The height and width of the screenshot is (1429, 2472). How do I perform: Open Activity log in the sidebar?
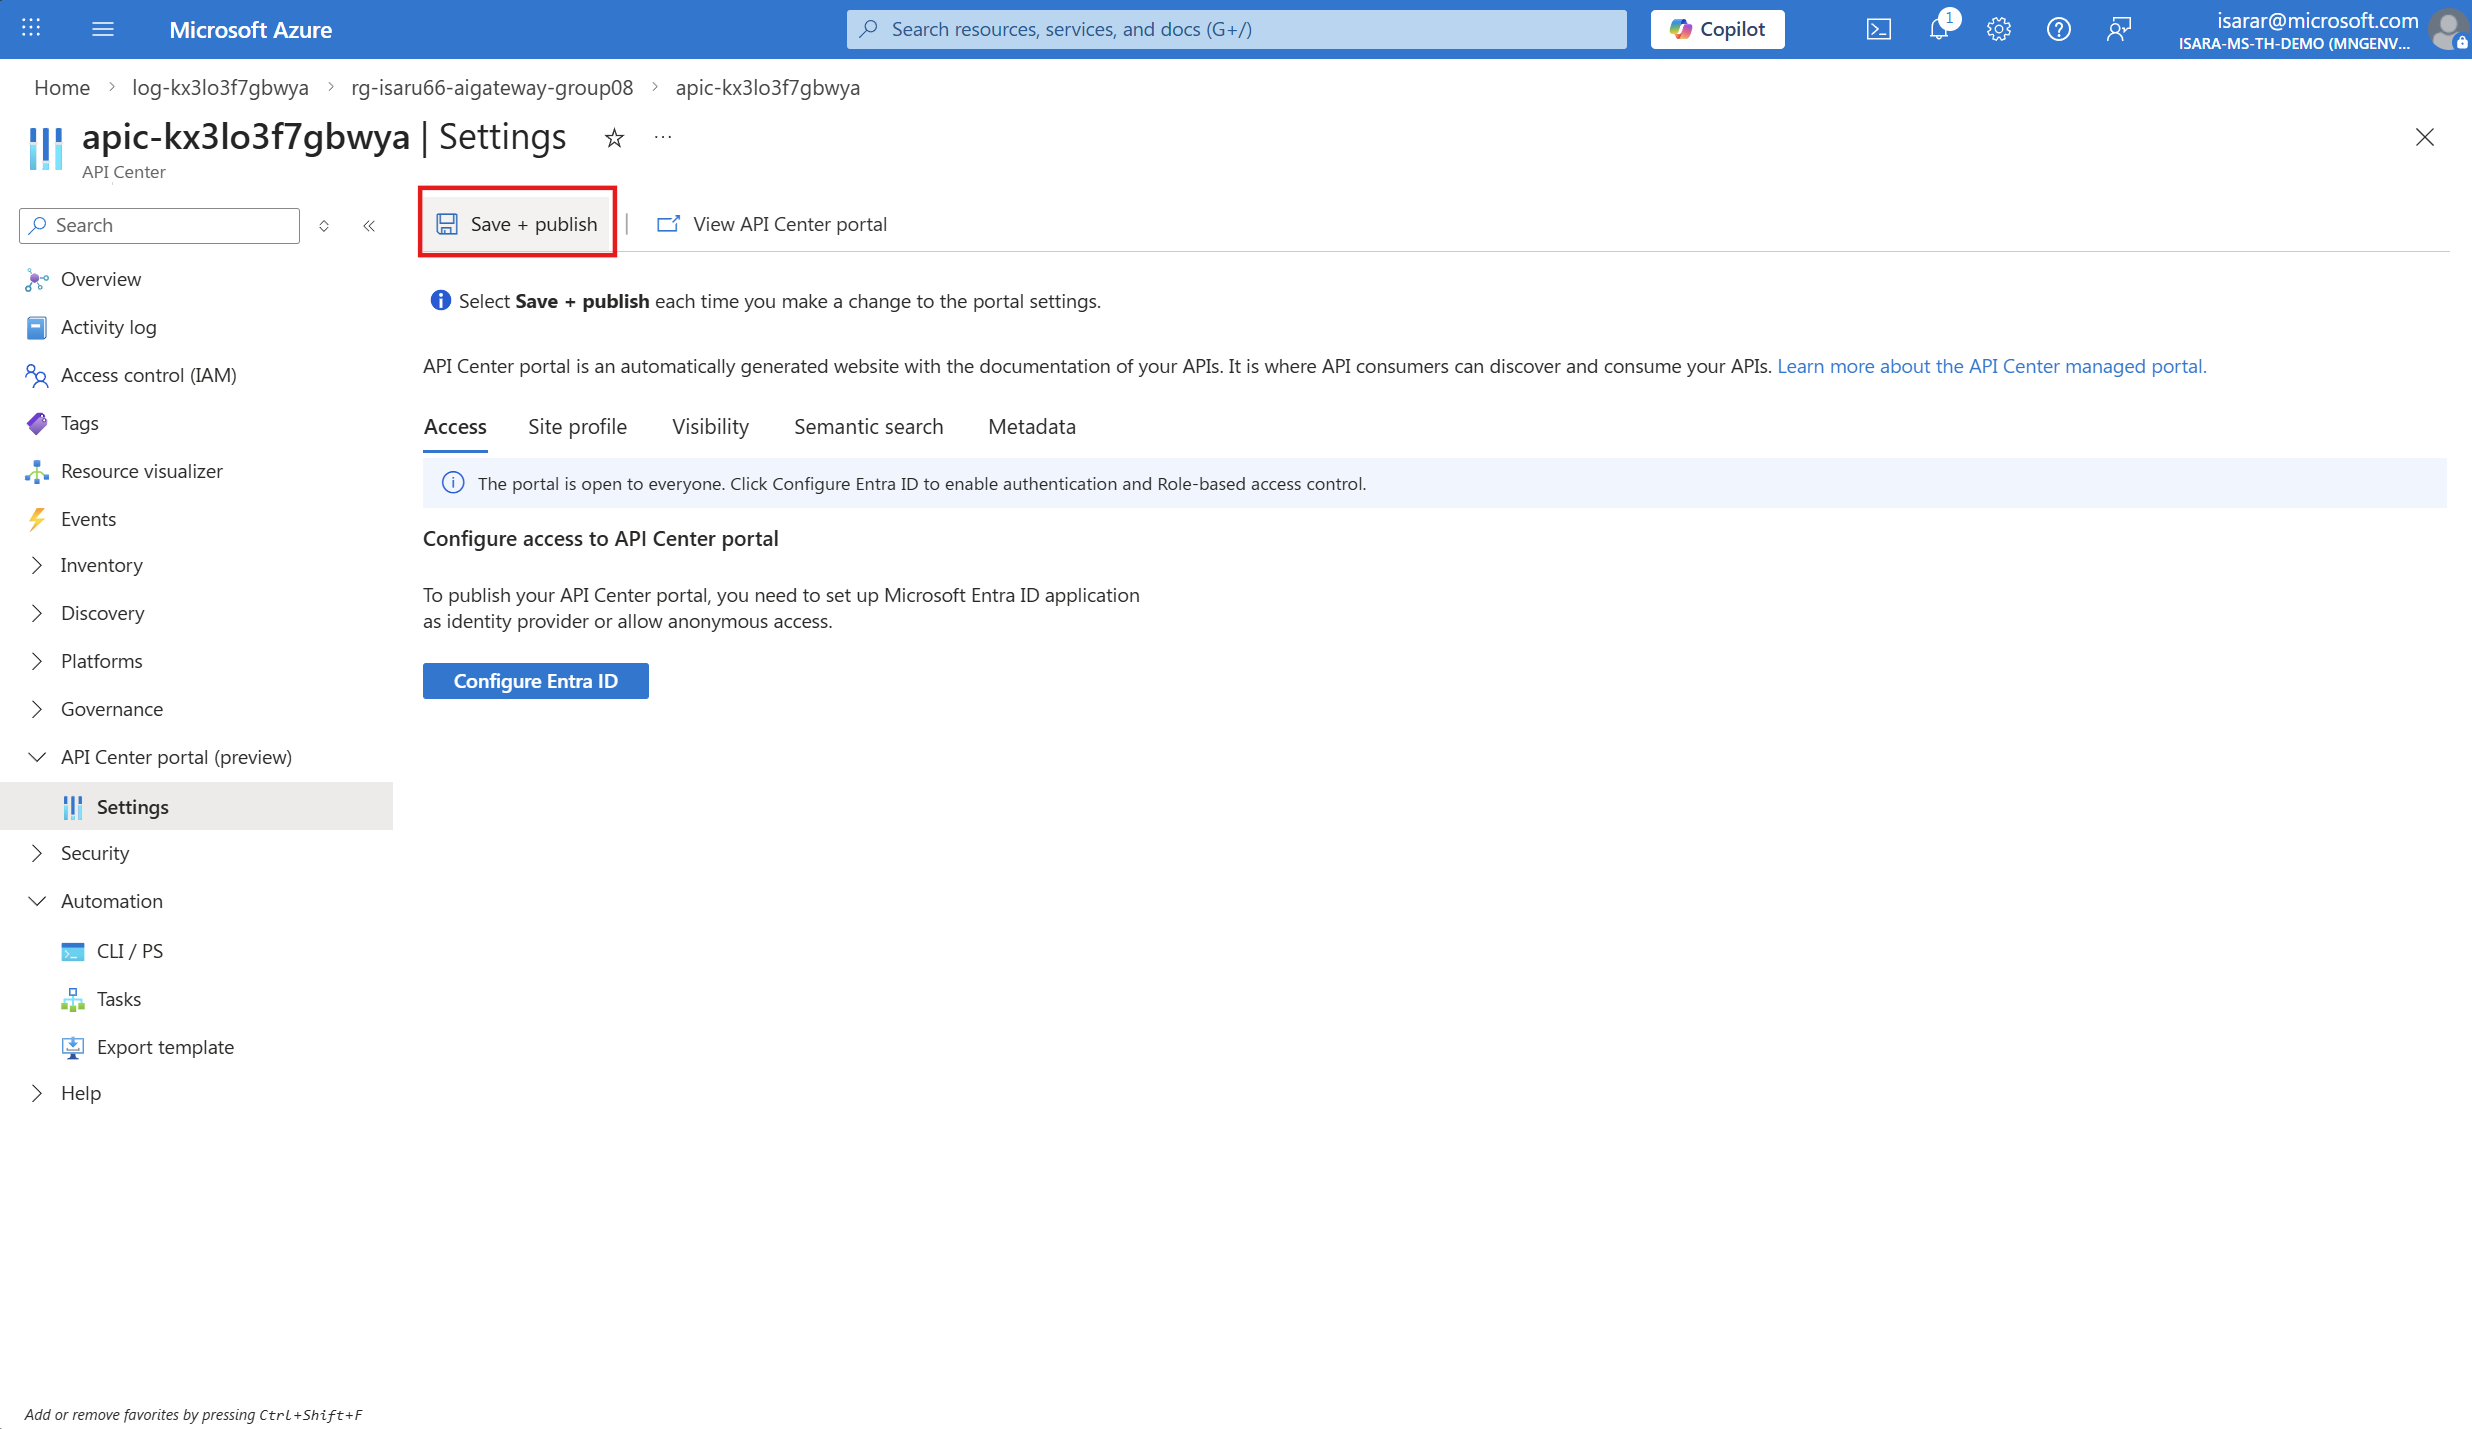[x=108, y=328]
